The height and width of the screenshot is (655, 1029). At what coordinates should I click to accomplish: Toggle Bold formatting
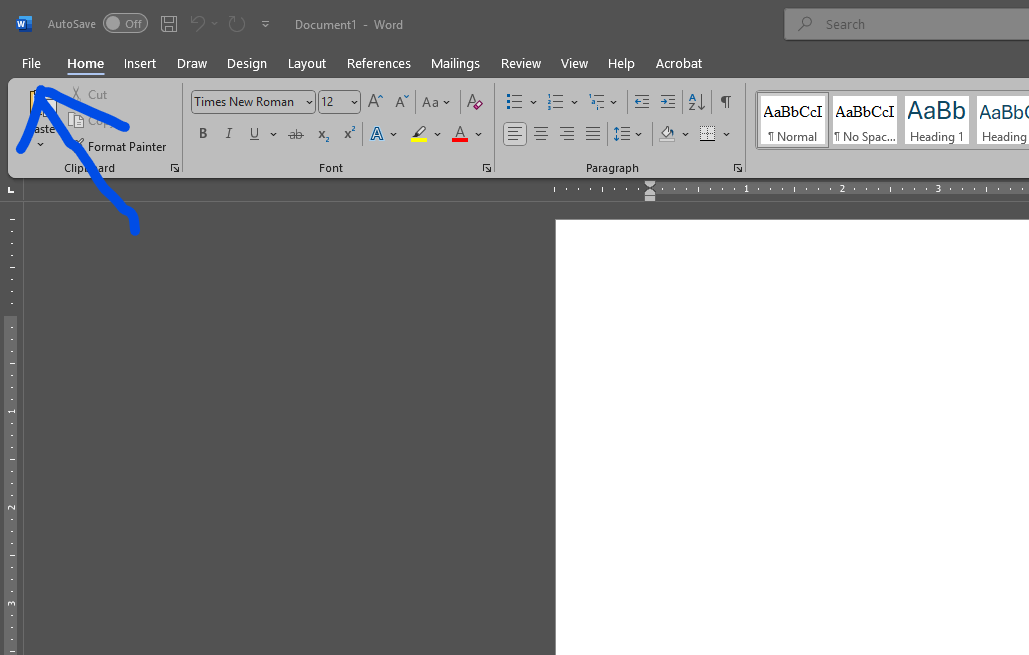click(x=203, y=134)
